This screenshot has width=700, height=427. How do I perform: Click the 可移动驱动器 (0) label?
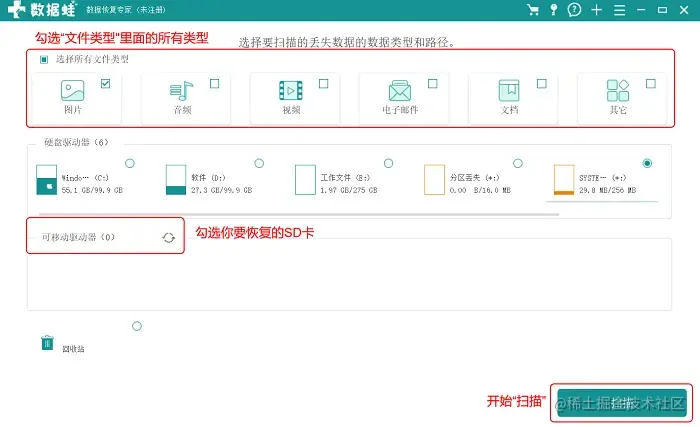78,237
